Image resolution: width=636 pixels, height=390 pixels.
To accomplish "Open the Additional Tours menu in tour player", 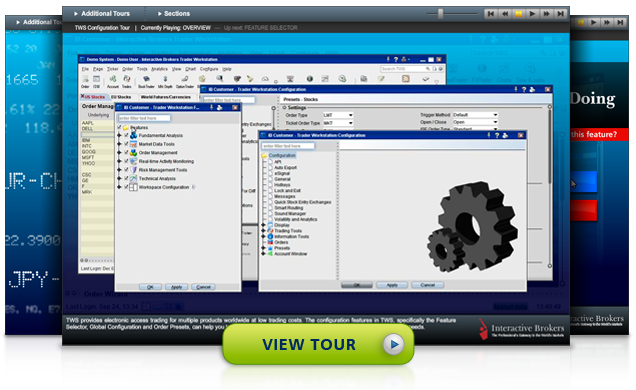I will (102, 14).
